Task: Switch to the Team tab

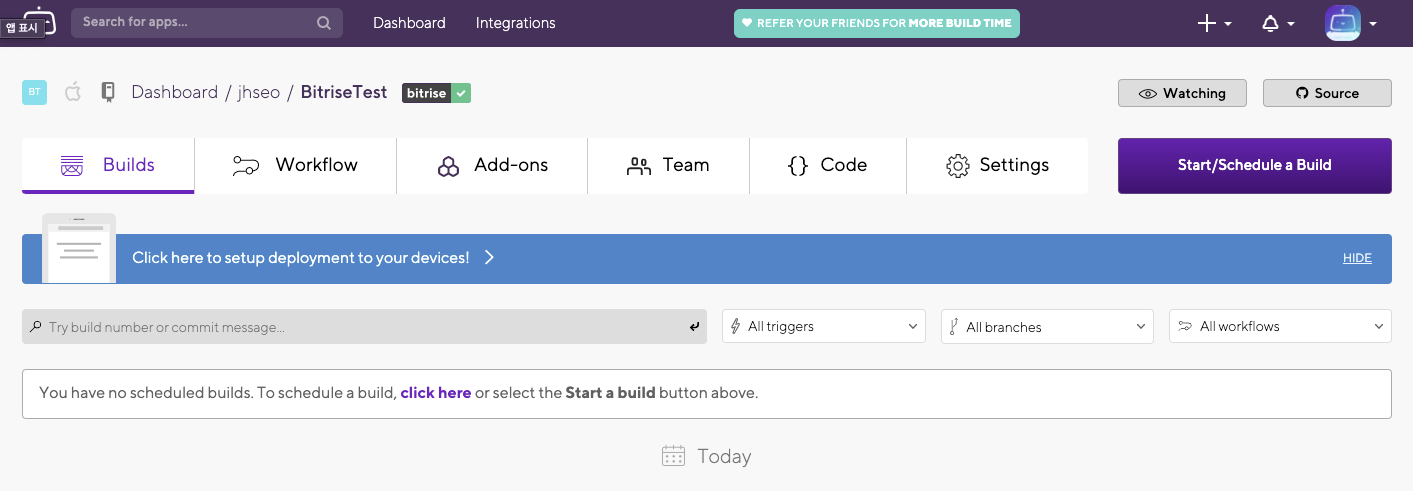Action: coord(668,165)
